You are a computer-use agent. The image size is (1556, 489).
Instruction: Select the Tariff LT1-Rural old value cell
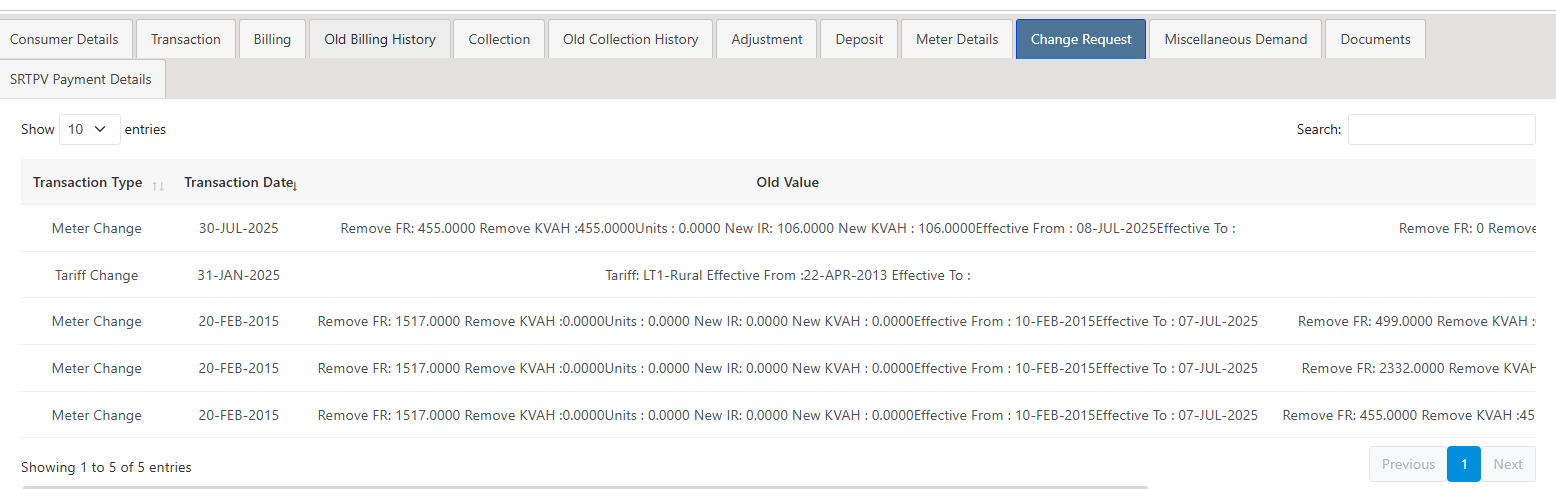click(788, 275)
